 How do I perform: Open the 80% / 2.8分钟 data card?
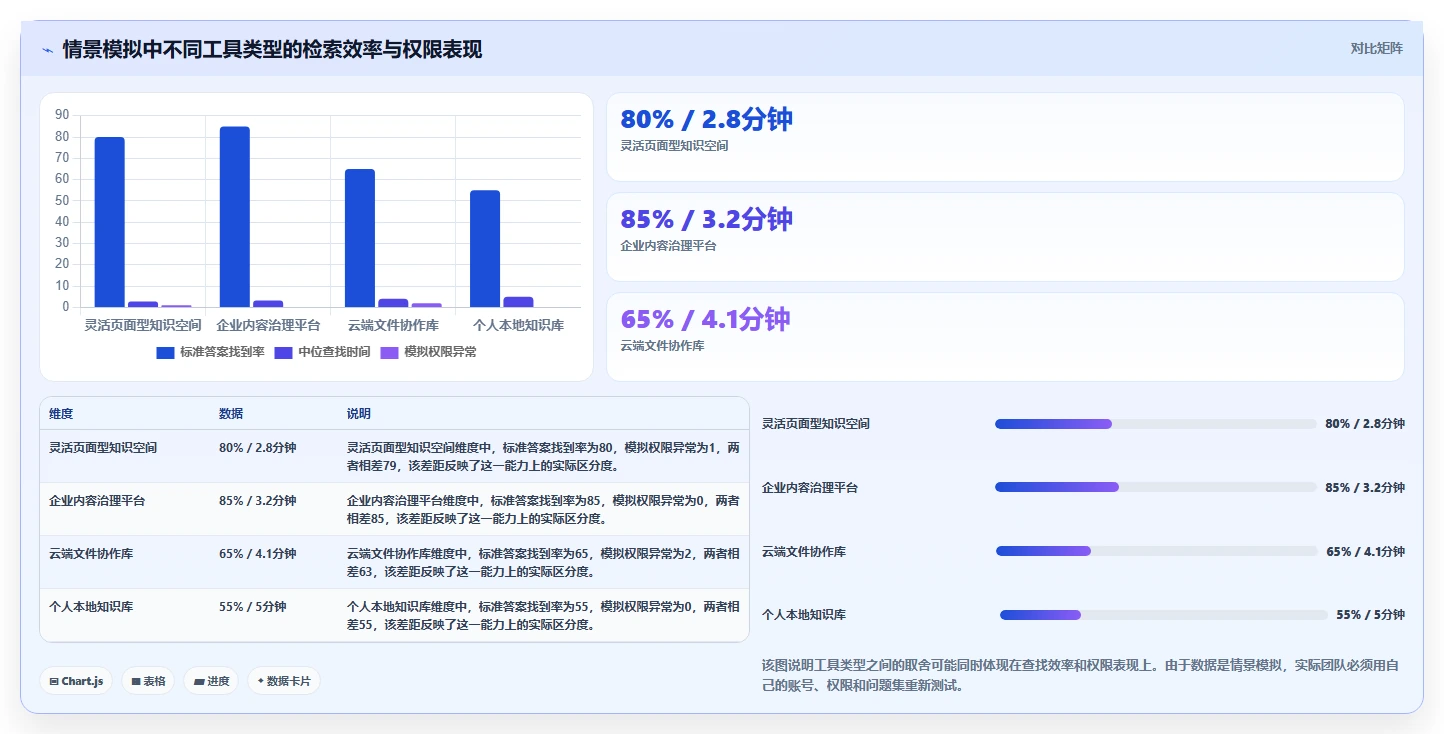[x=1005, y=137]
